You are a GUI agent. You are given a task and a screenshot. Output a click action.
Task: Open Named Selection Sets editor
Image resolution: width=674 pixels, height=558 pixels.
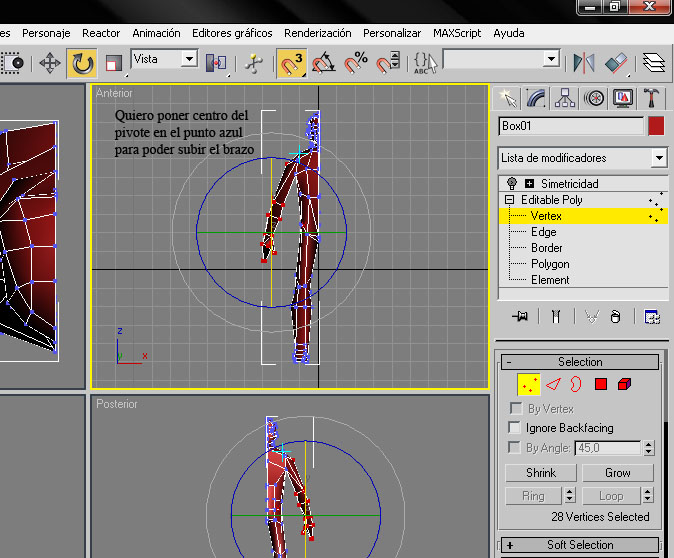click(425, 63)
